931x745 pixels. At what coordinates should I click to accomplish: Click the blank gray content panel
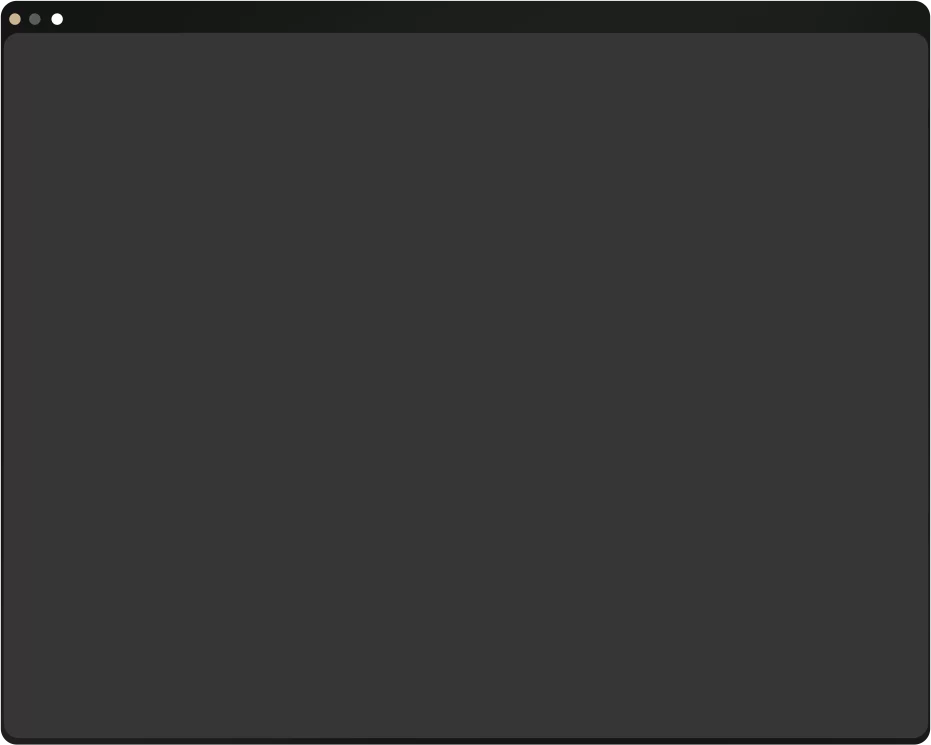click(466, 386)
